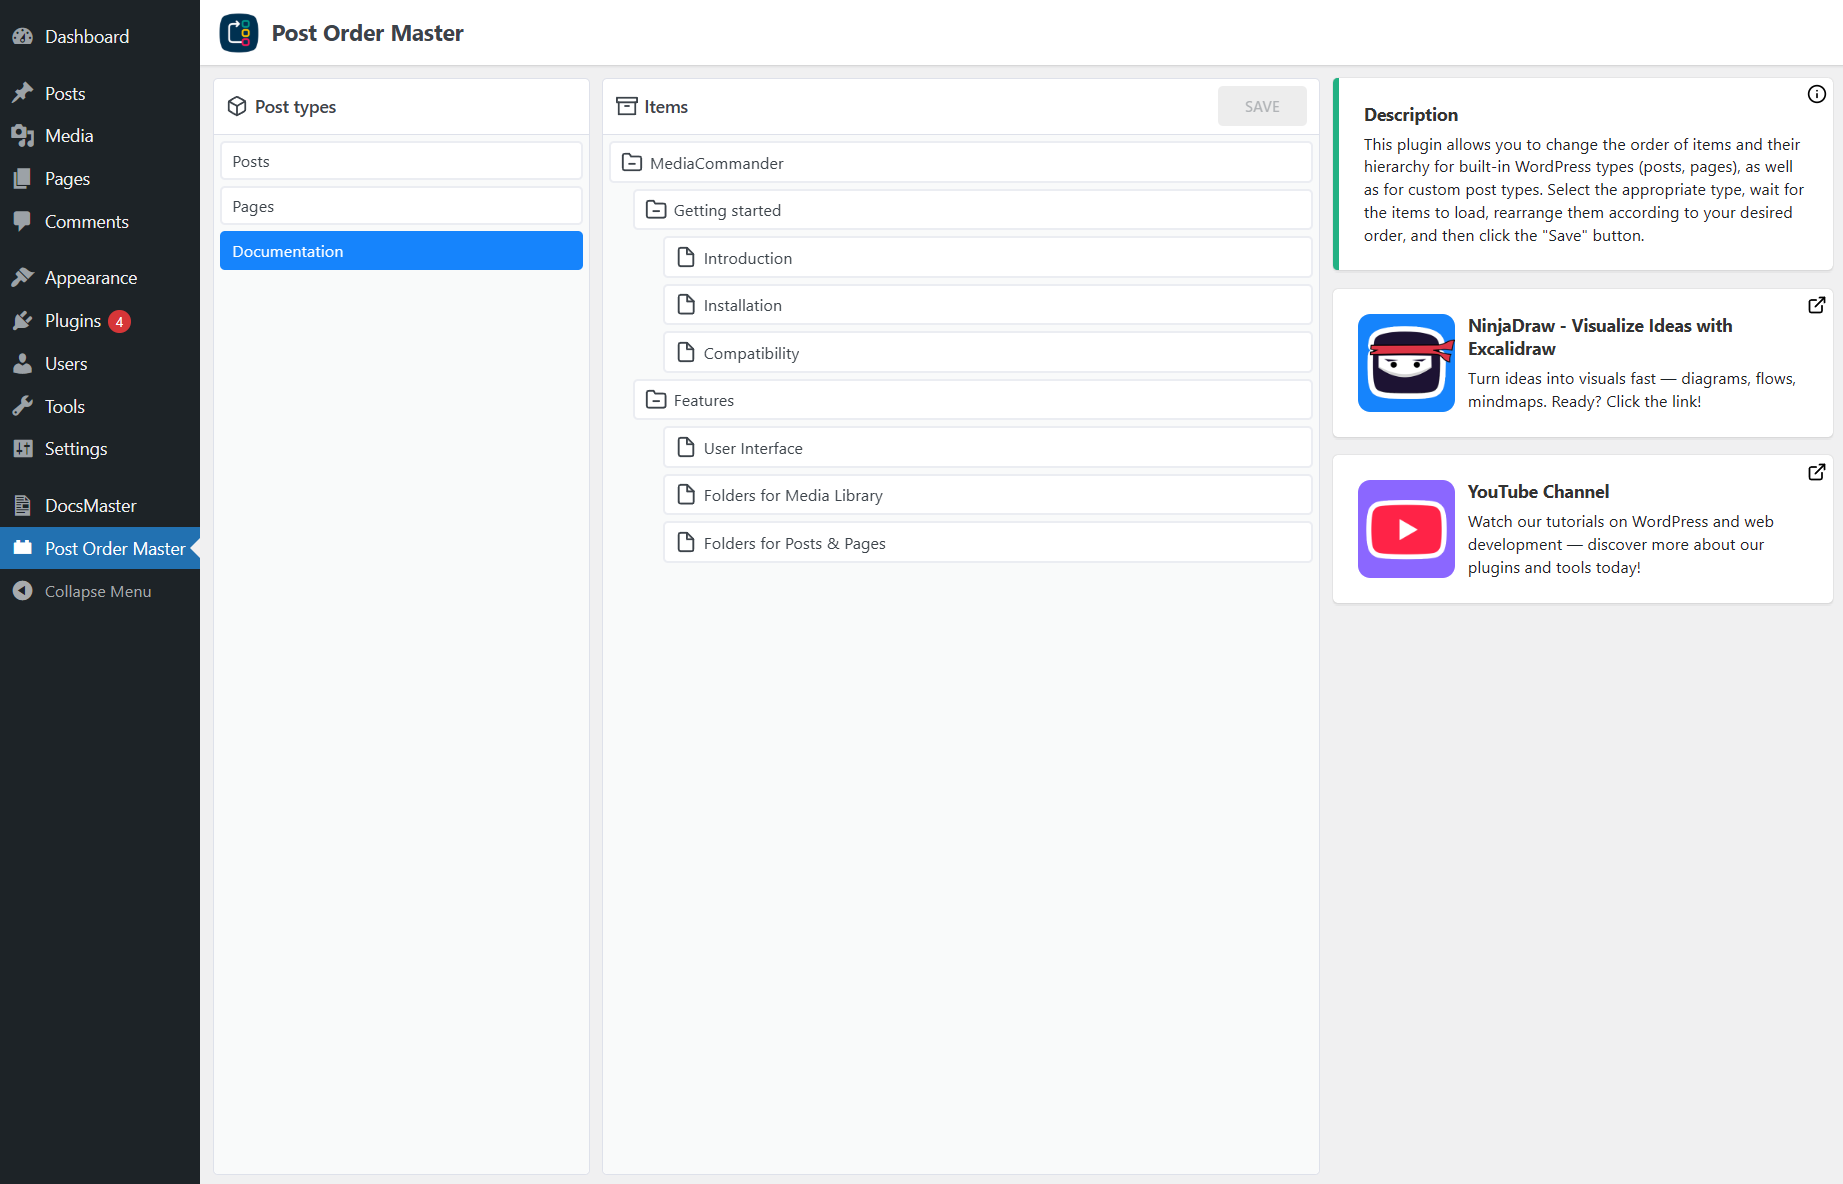This screenshot has height=1184, width=1843.
Task: Select the Features item
Action: point(973,400)
